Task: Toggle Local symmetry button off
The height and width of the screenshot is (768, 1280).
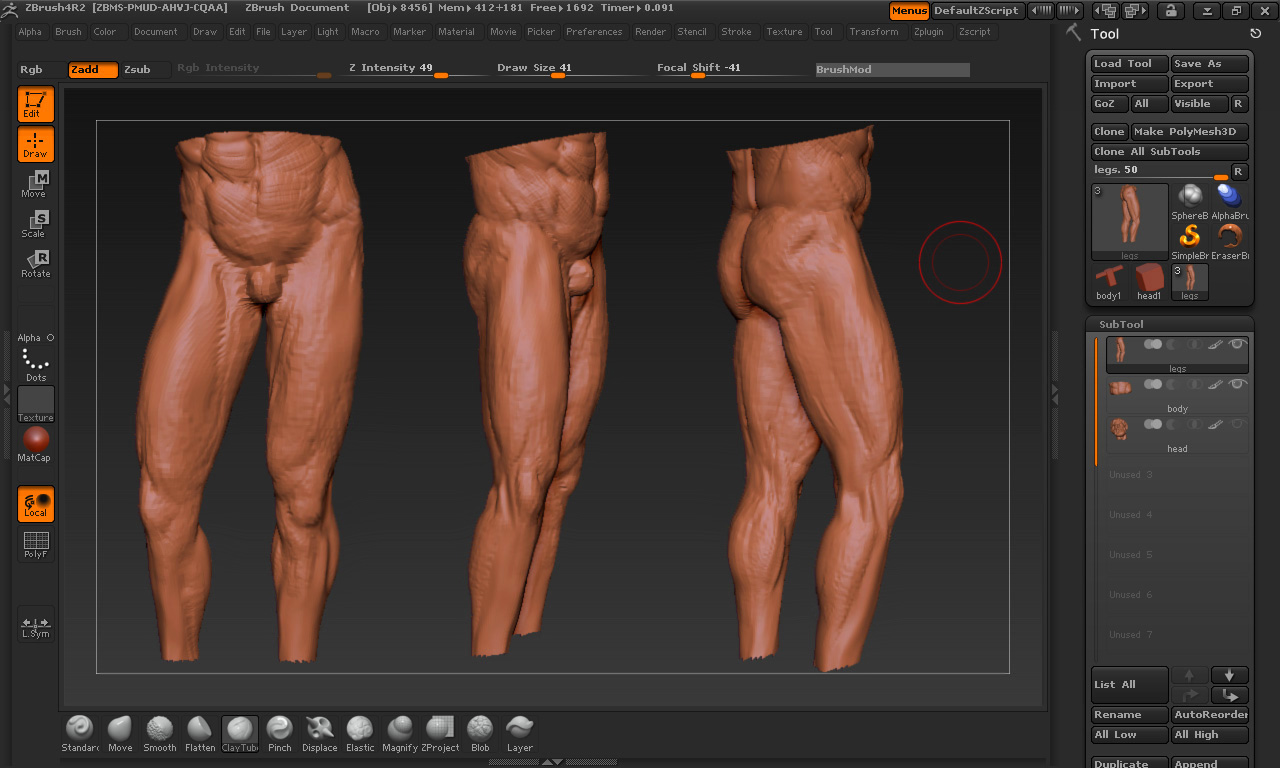Action: click(35, 504)
